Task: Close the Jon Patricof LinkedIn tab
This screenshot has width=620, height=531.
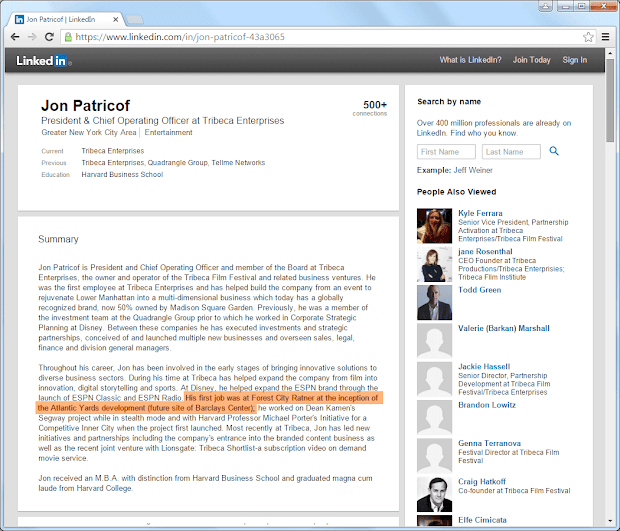Action: 115,19
